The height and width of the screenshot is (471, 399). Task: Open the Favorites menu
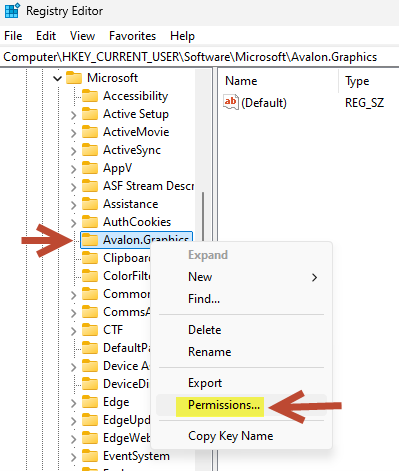click(x=132, y=36)
